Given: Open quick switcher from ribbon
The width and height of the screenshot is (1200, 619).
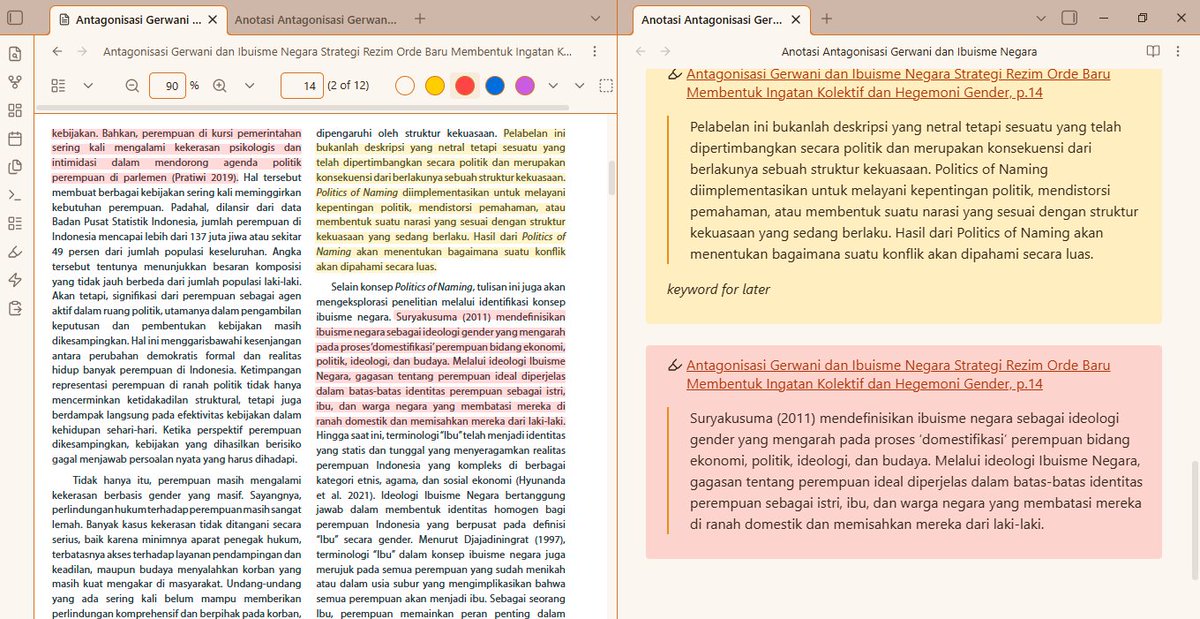Looking at the screenshot, I should click(14, 54).
